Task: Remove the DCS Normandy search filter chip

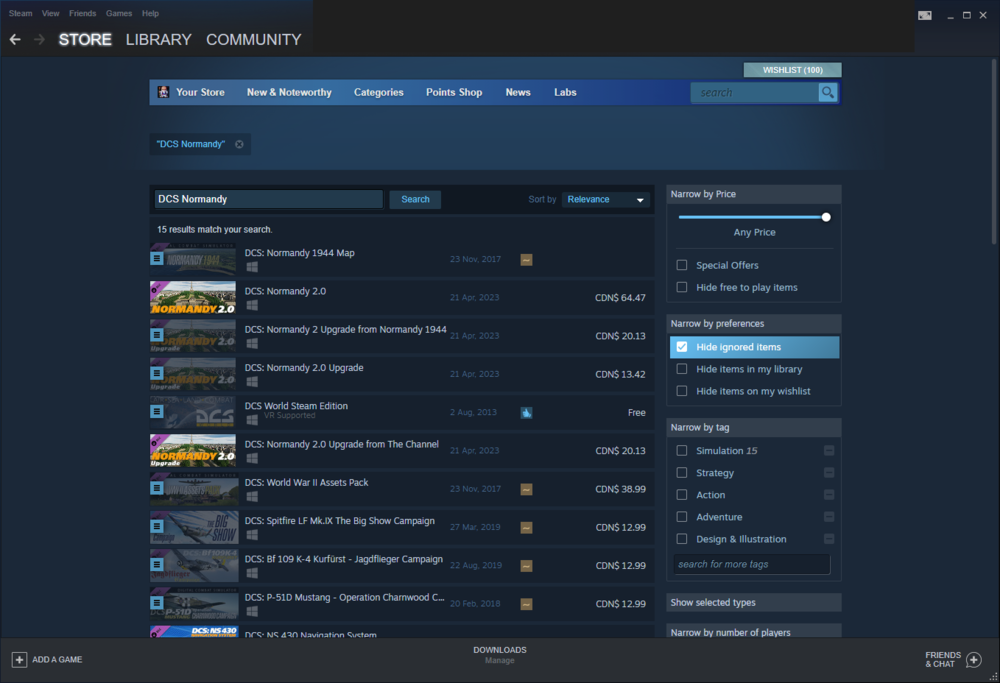Action: click(239, 144)
